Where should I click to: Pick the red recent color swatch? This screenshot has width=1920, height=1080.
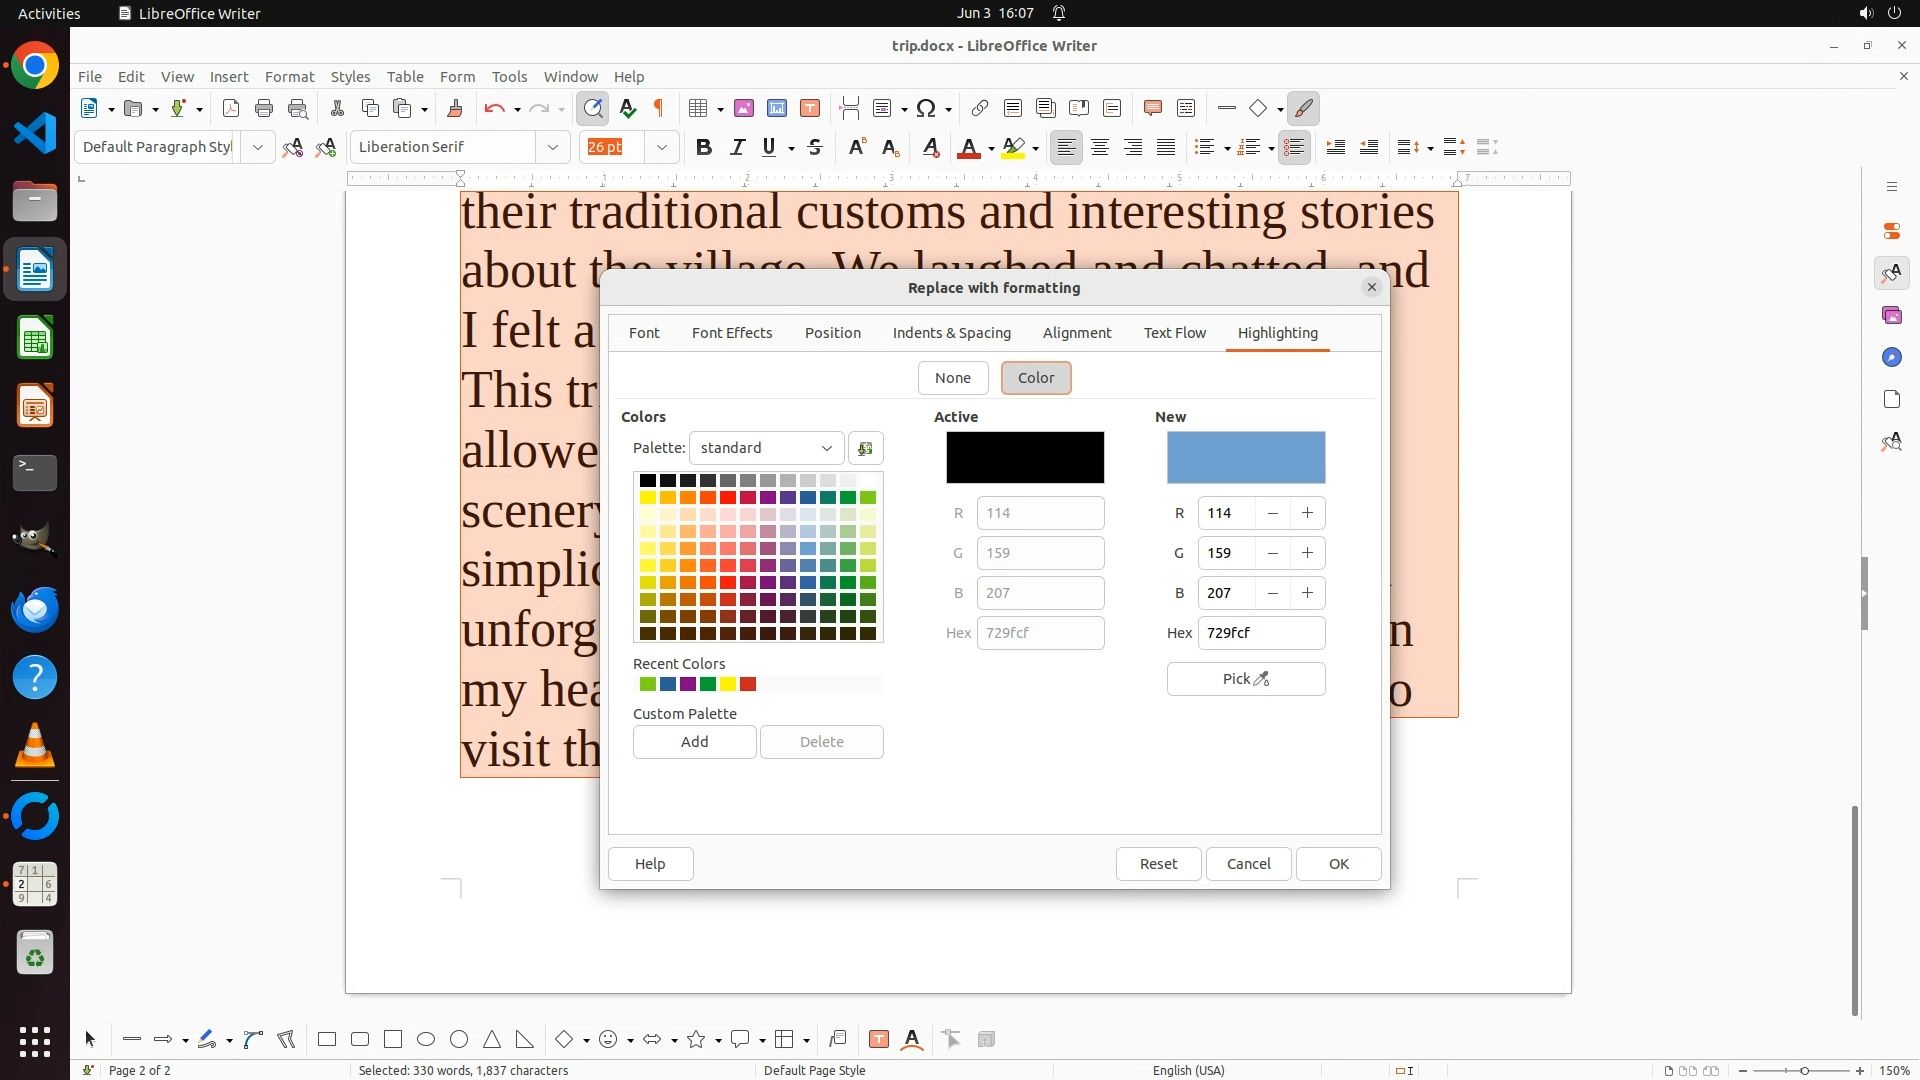[x=748, y=684]
